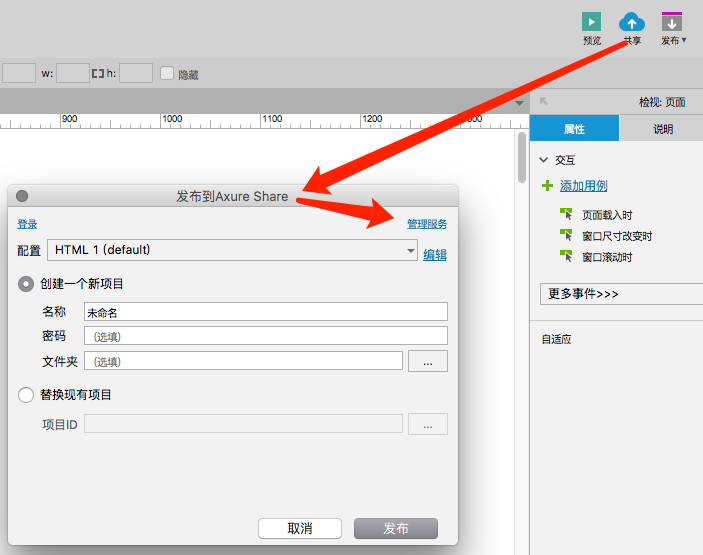Click the 取消 cancel button
Viewport: 703px width, 555px height.
300,529
